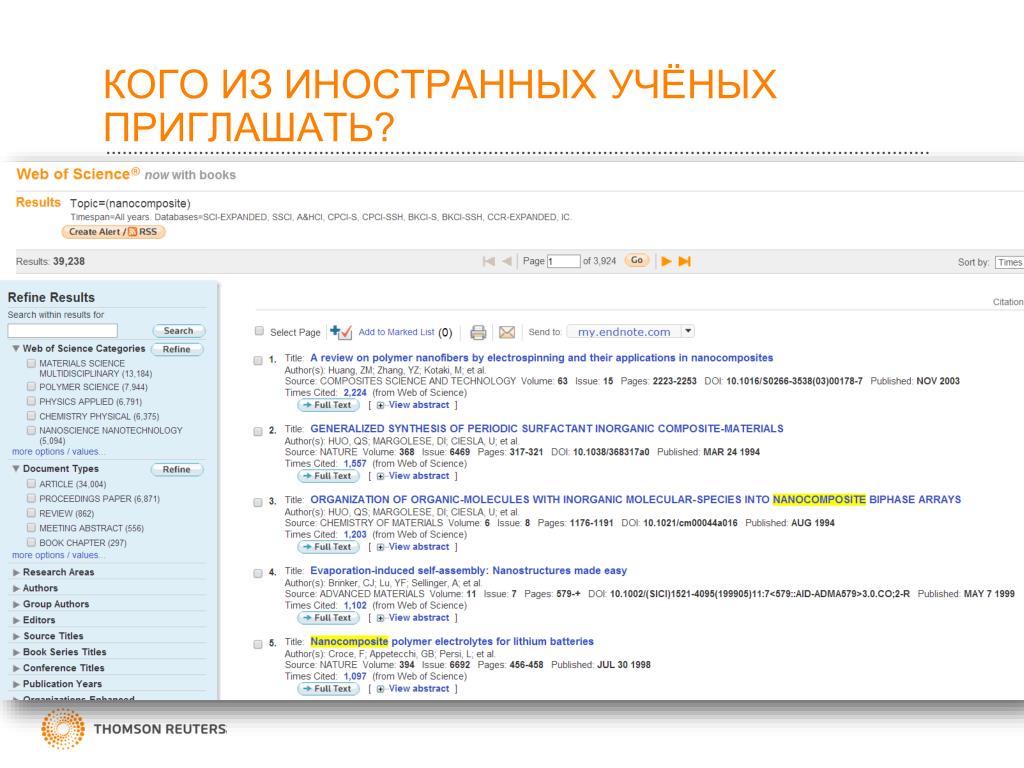Click the Create Alert / RSS button
Image resolution: width=1024 pixels, height=768 pixels.
pyautogui.click(x=113, y=232)
